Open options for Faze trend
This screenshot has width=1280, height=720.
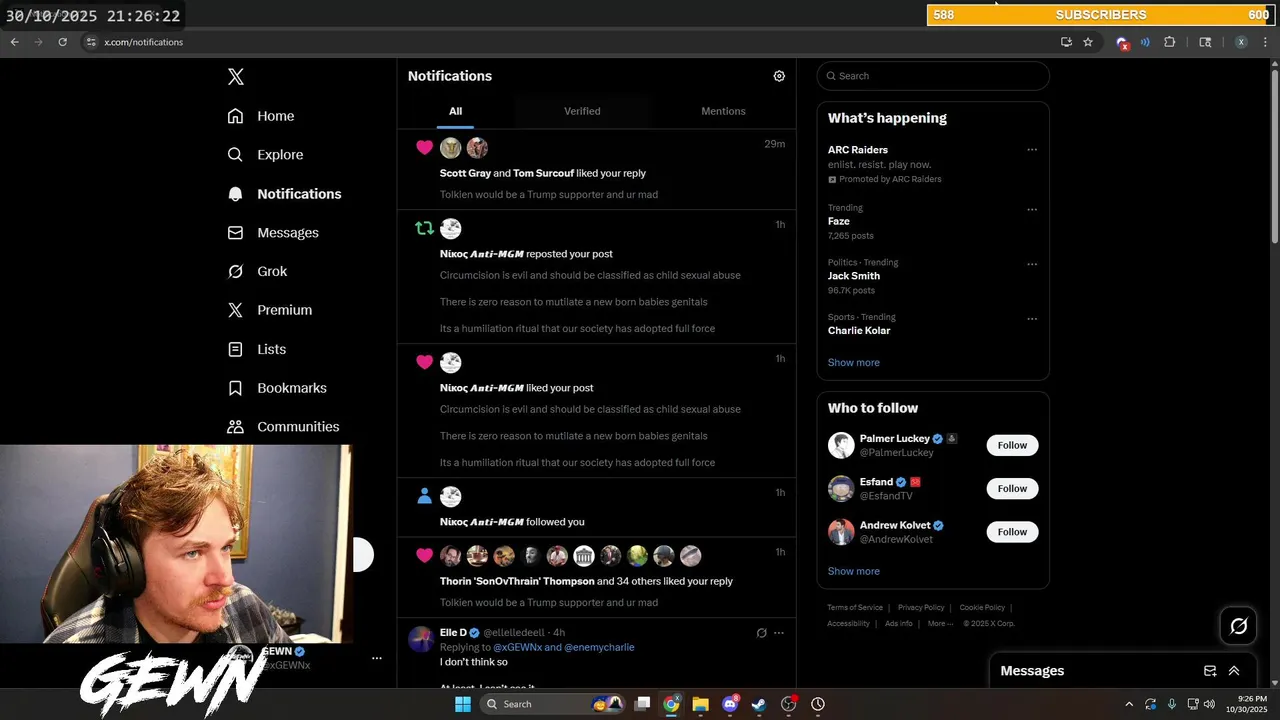click(1032, 210)
